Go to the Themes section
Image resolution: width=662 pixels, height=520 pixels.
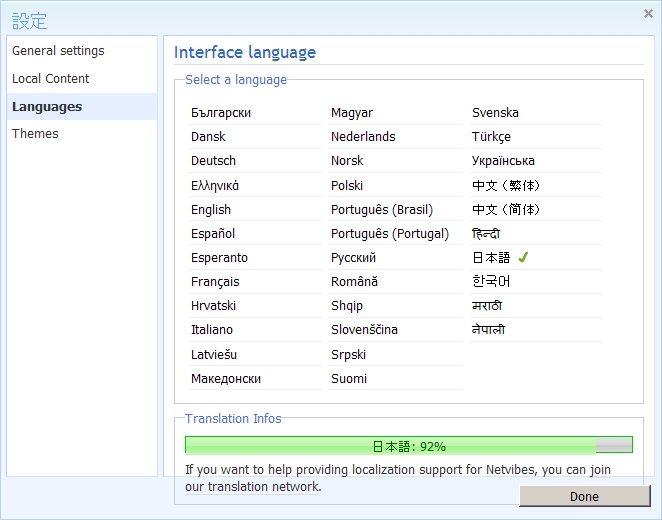35,134
